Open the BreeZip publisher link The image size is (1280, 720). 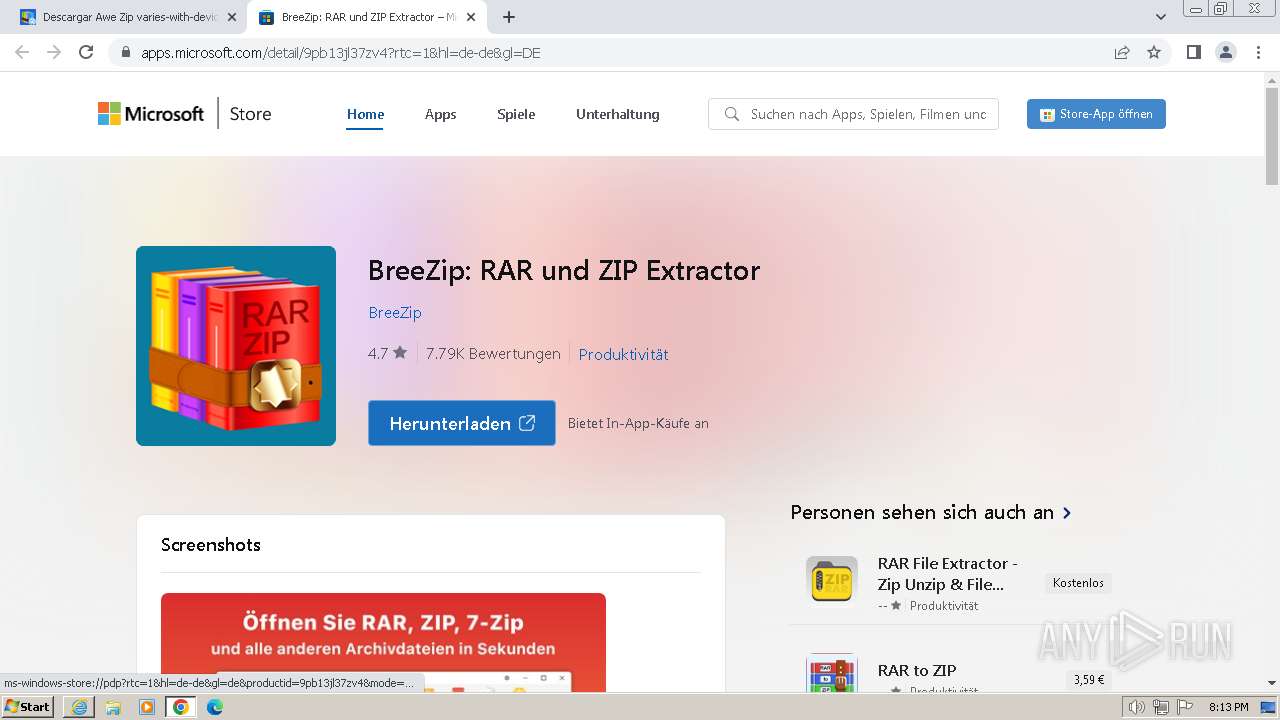point(395,312)
